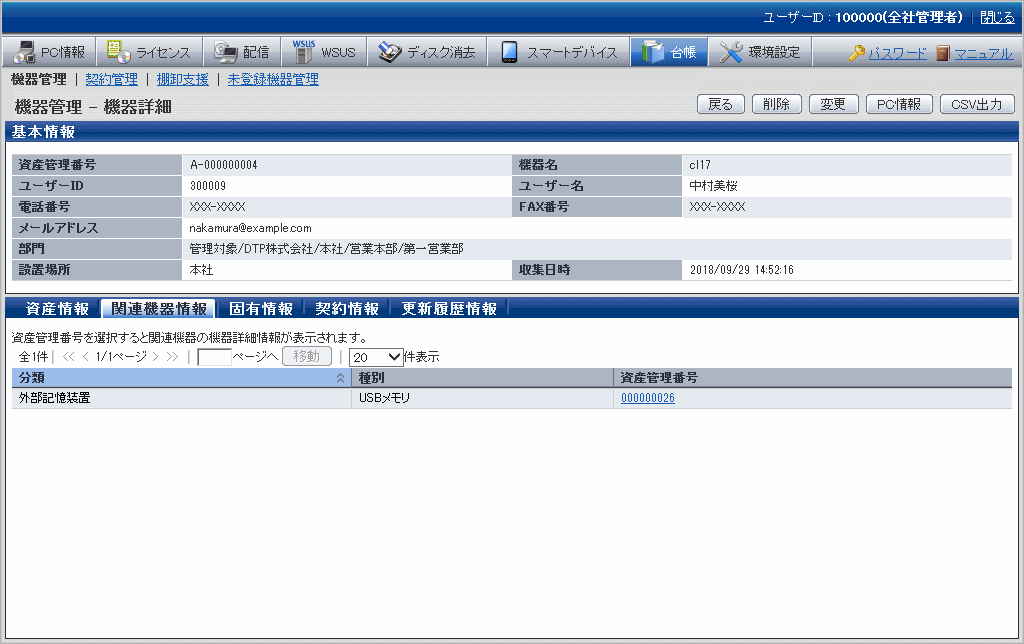Jump to last page arrow »
Image resolution: width=1024 pixels, height=644 pixels.
tap(172, 357)
